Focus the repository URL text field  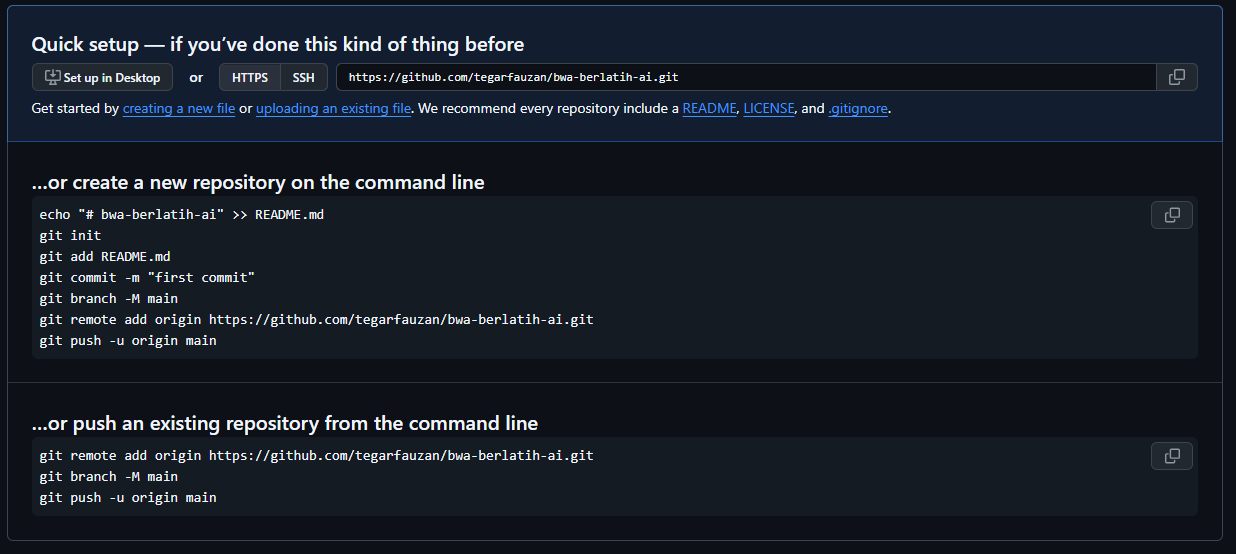tap(746, 77)
